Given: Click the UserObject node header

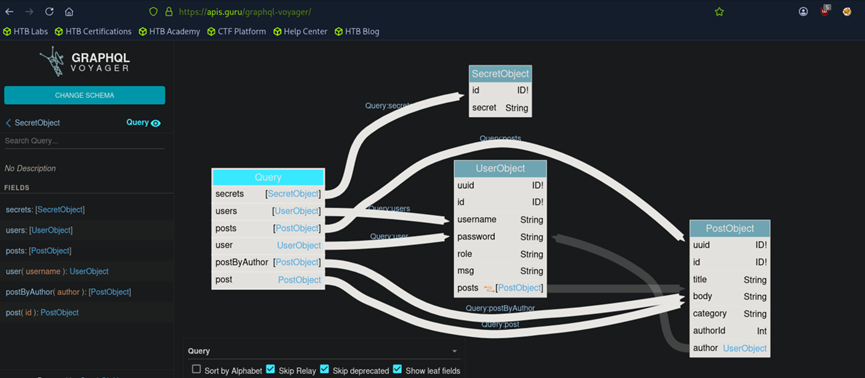Looking at the screenshot, I should coord(500,168).
